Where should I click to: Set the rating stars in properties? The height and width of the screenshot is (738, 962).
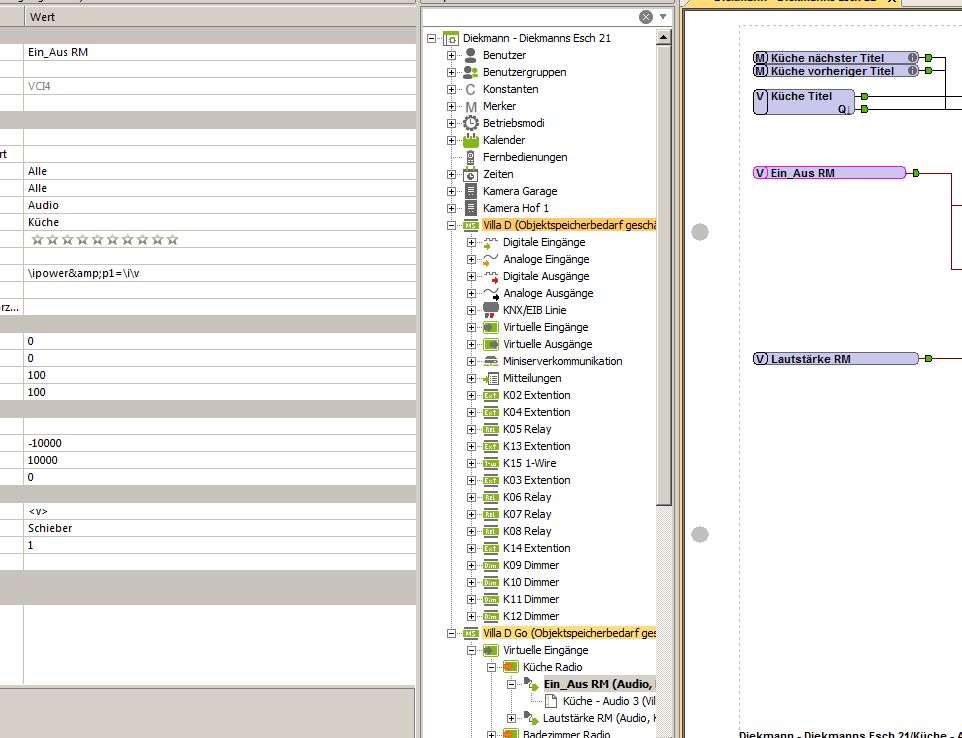click(x=104, y=240)
